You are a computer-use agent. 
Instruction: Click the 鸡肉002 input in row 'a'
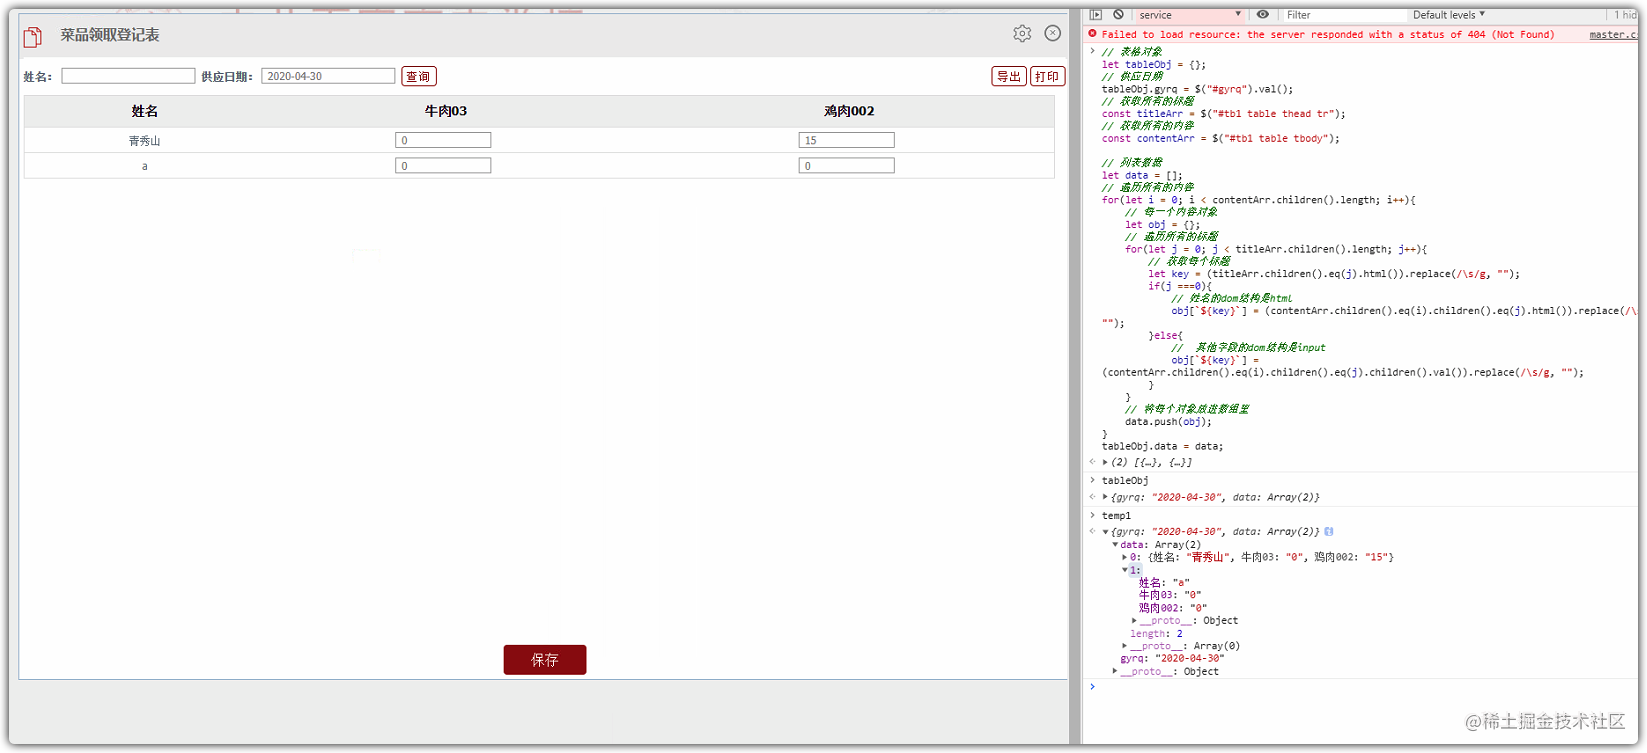(x=847, y=166)
